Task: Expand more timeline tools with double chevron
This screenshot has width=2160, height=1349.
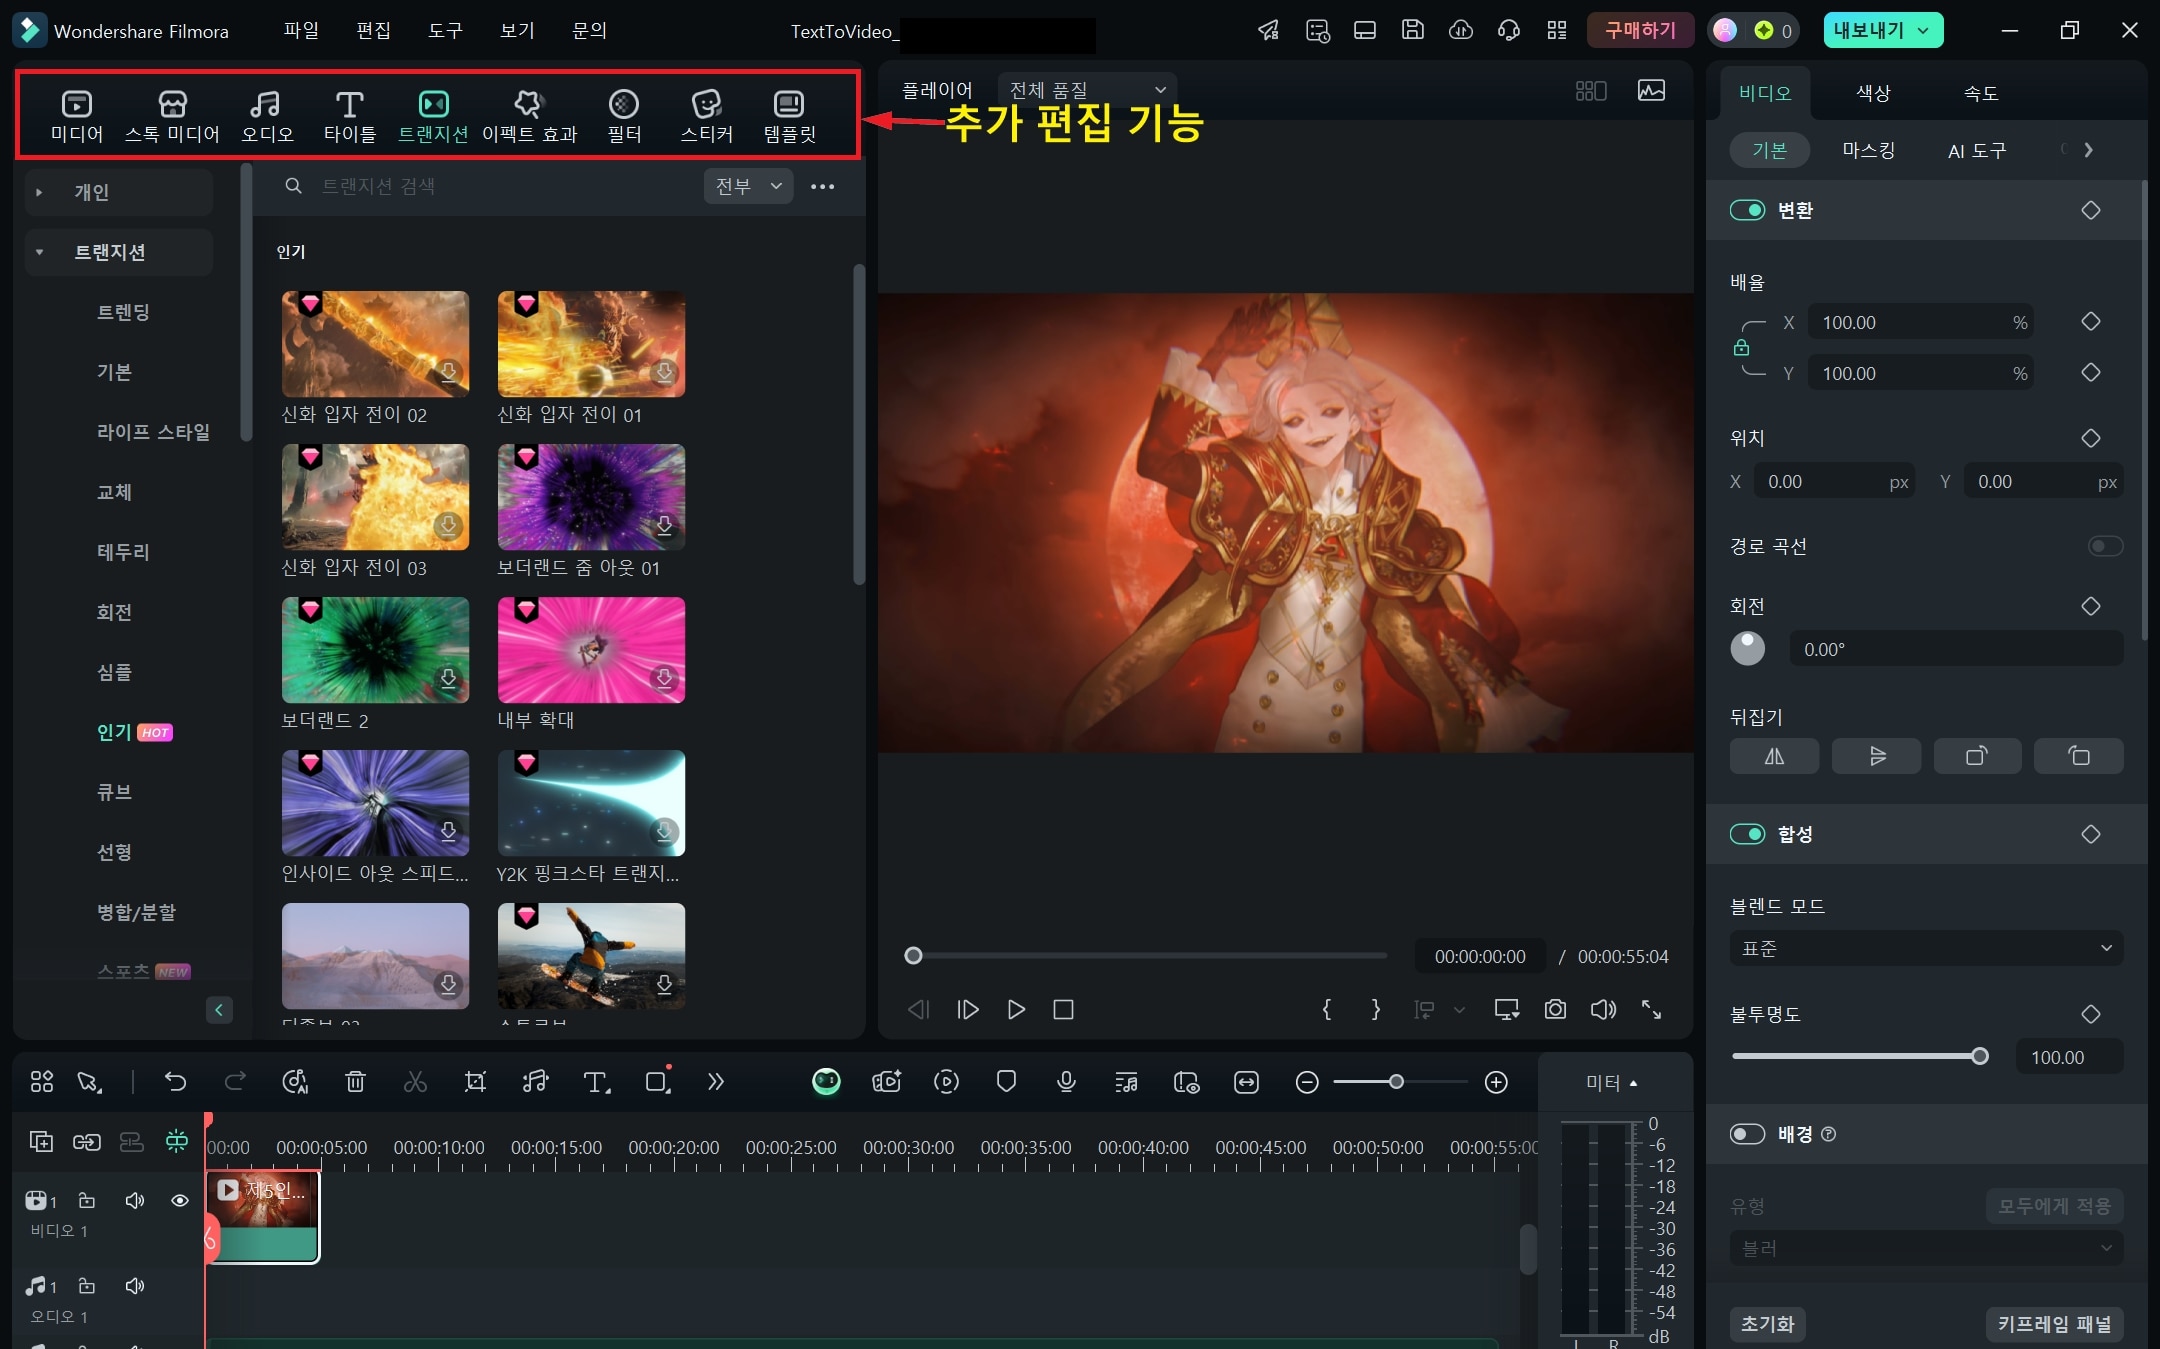Action: pos(715,1082)
